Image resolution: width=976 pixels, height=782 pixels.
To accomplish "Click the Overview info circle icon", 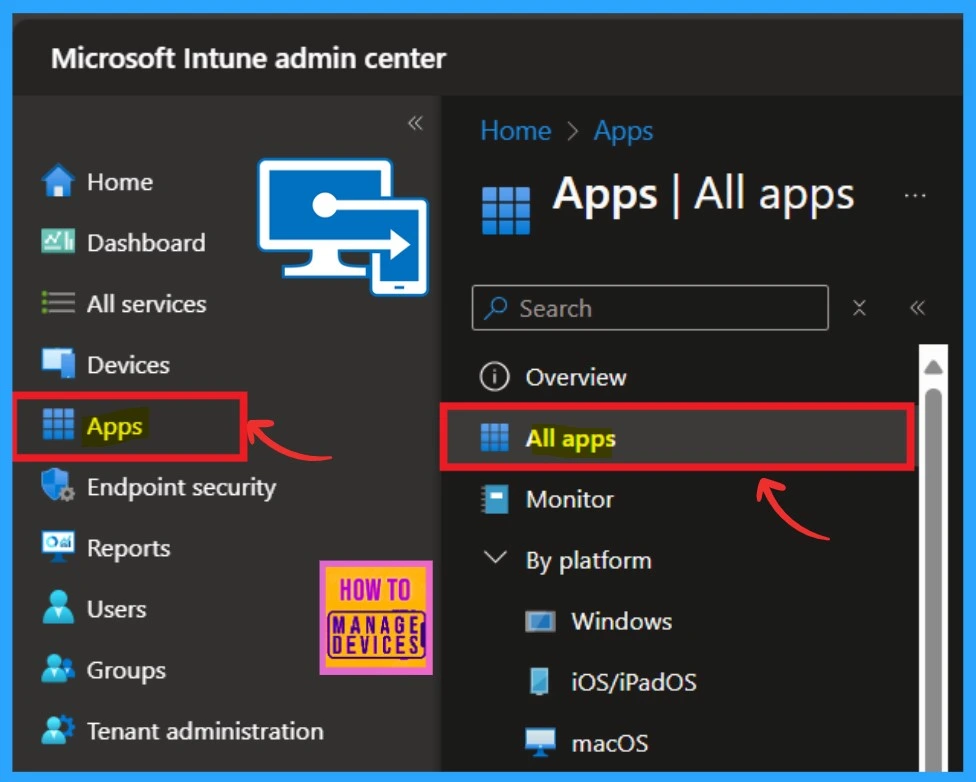I will click(494, 376).
